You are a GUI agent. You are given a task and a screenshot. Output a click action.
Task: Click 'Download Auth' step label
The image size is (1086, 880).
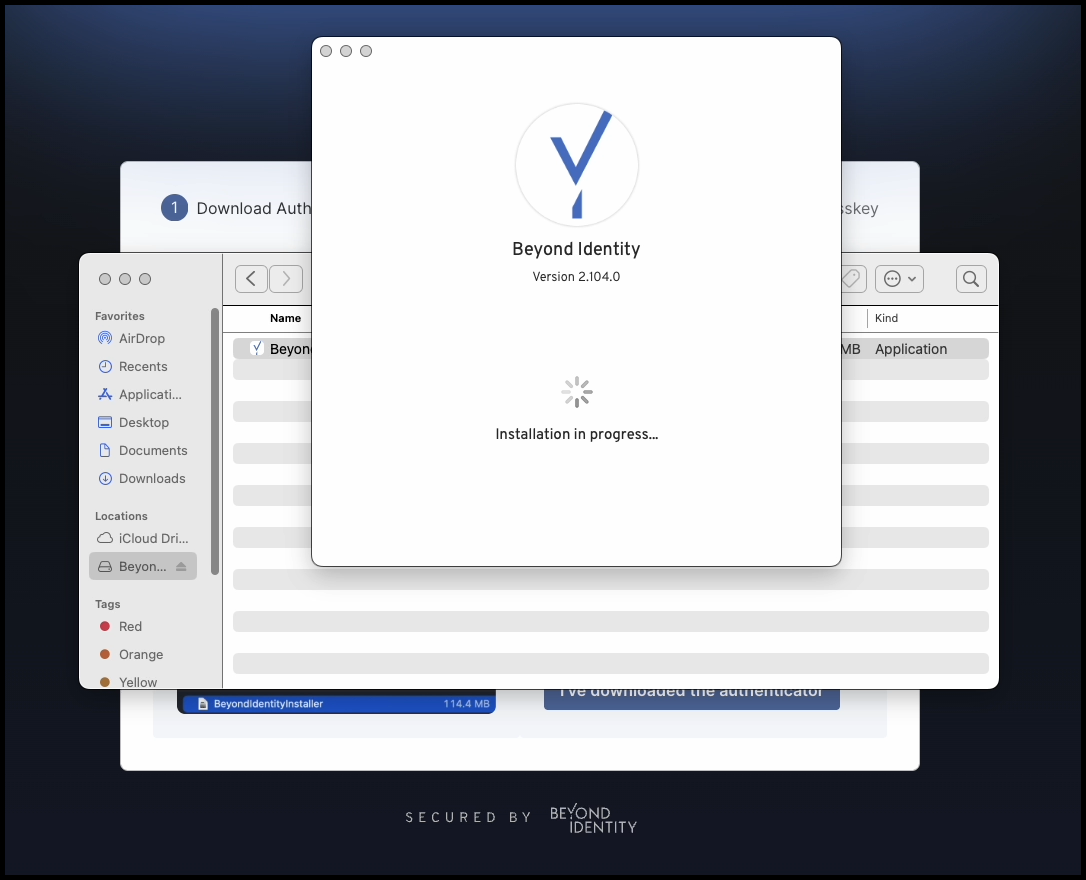pyautogui.click(x=253, y=208)
